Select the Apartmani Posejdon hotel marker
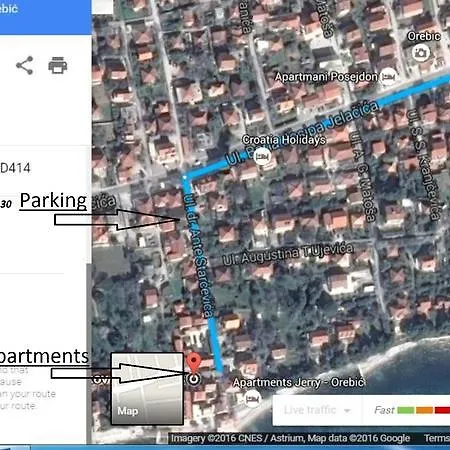Viewport: 450px width, 450px height. coord(388,77)
